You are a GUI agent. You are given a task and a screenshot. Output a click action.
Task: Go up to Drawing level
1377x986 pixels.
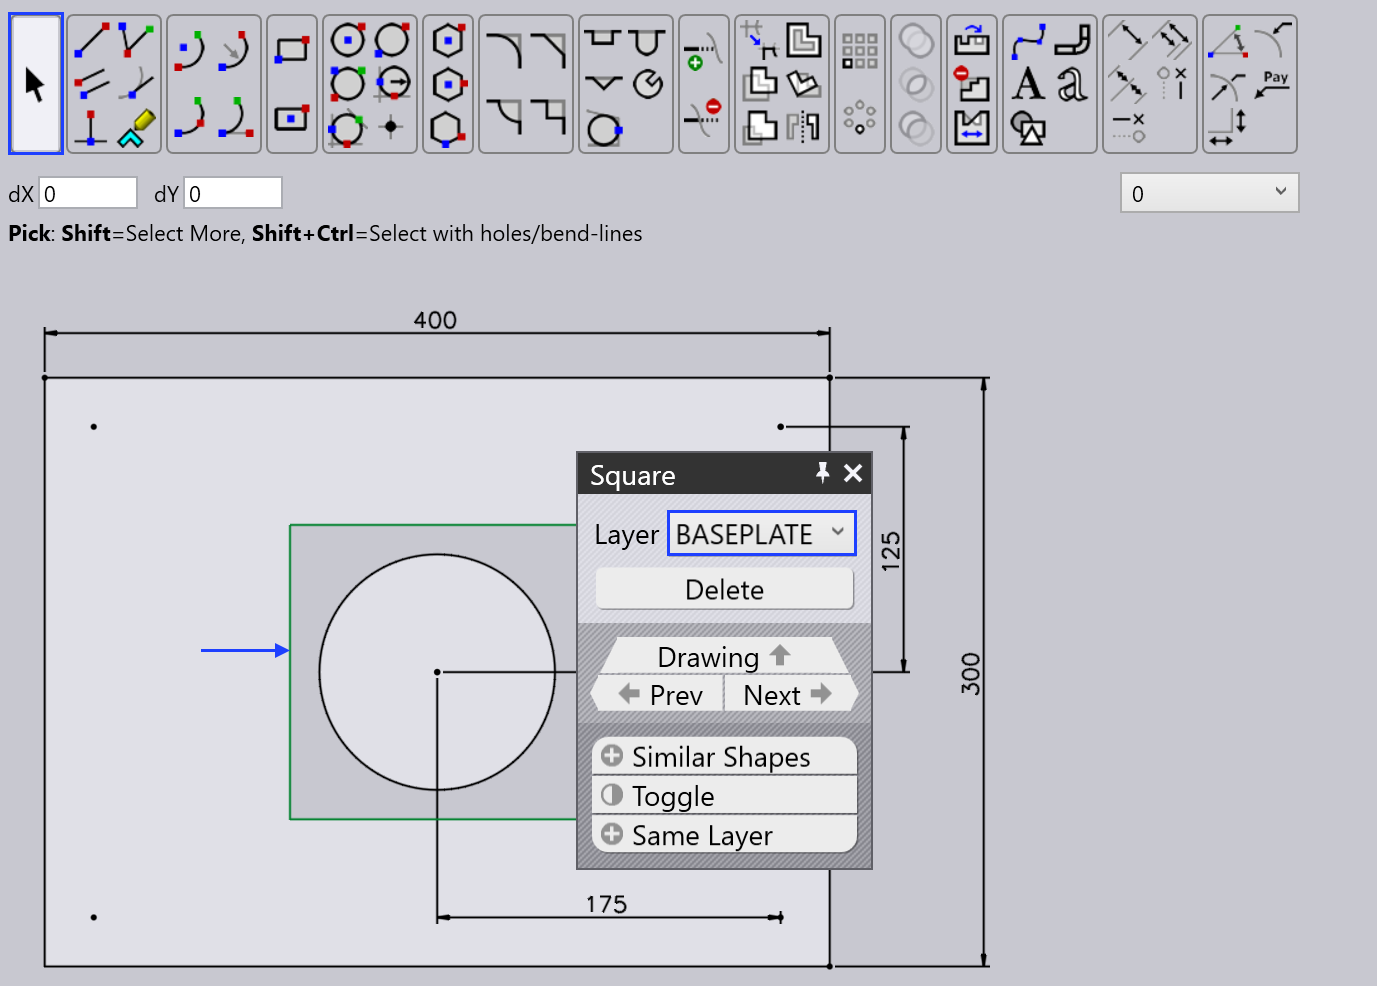(725, 656)
